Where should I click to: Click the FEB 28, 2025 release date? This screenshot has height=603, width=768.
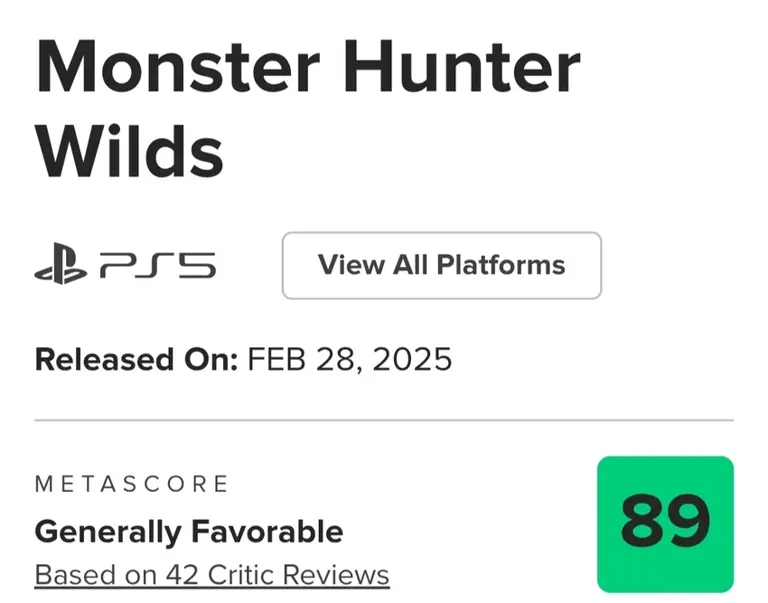pos(349,359)
